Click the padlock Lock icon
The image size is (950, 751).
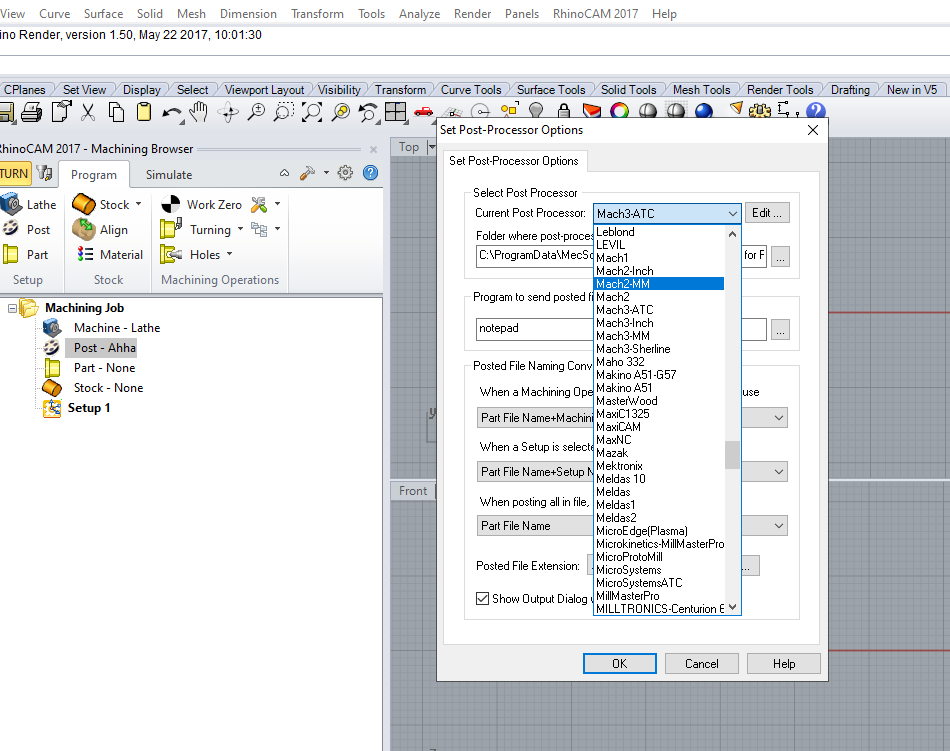[563, 110]
